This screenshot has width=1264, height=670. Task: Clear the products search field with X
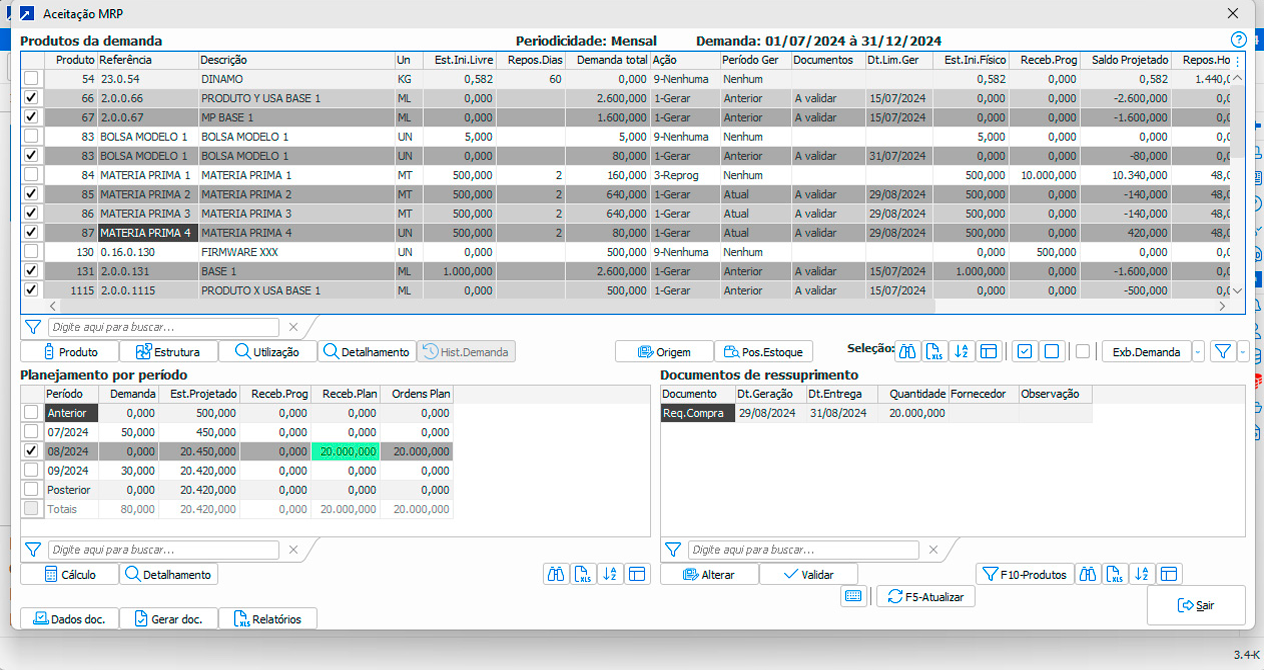coord(293,327)
